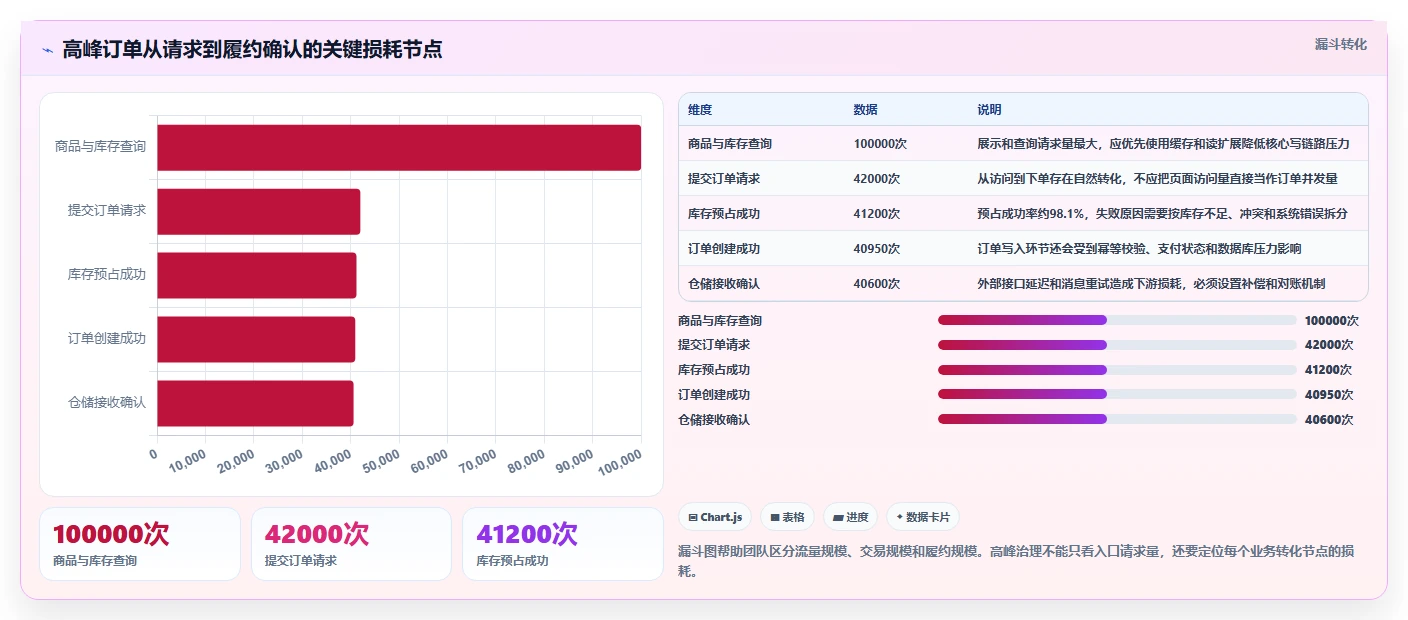Click the 100000次 data card
Screen dimensions: 1408x620
pos(140,544)
